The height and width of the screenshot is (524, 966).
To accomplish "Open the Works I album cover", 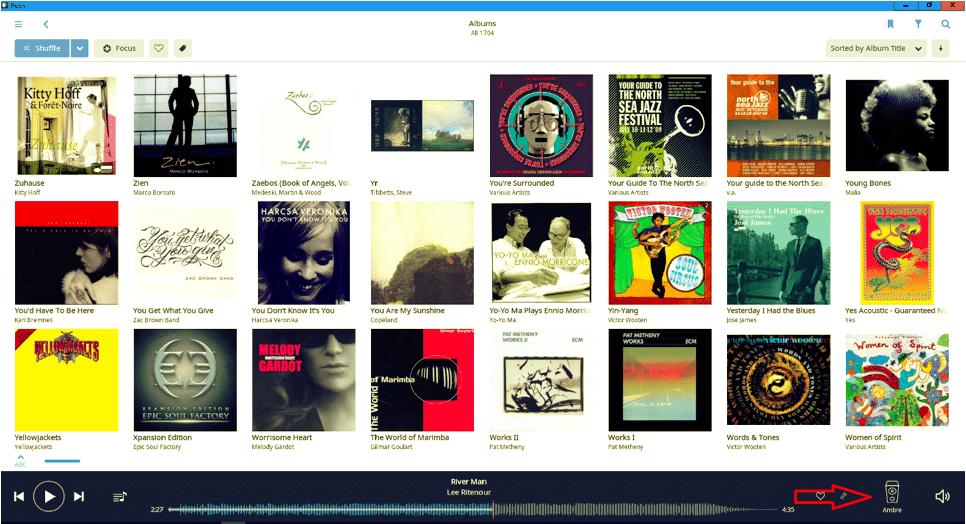I will pos(660,380).
